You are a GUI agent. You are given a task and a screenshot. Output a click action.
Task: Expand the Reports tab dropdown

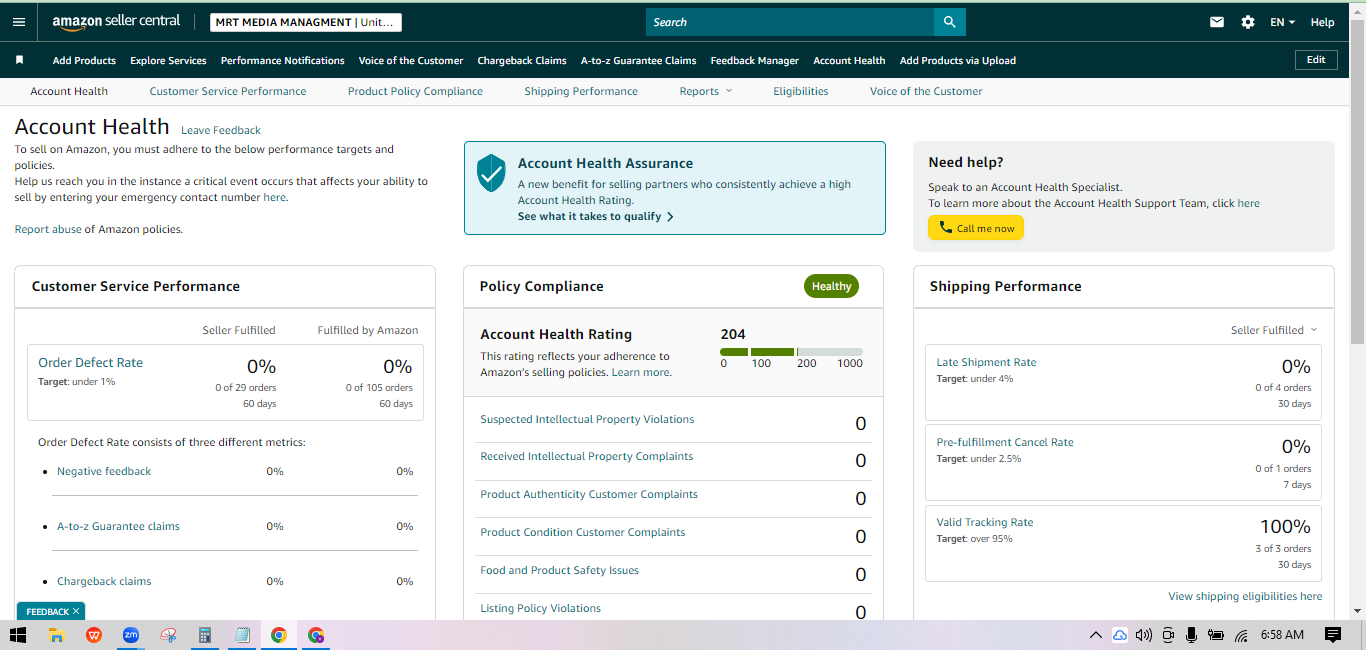pyautogui.click(x=706, y=91)
